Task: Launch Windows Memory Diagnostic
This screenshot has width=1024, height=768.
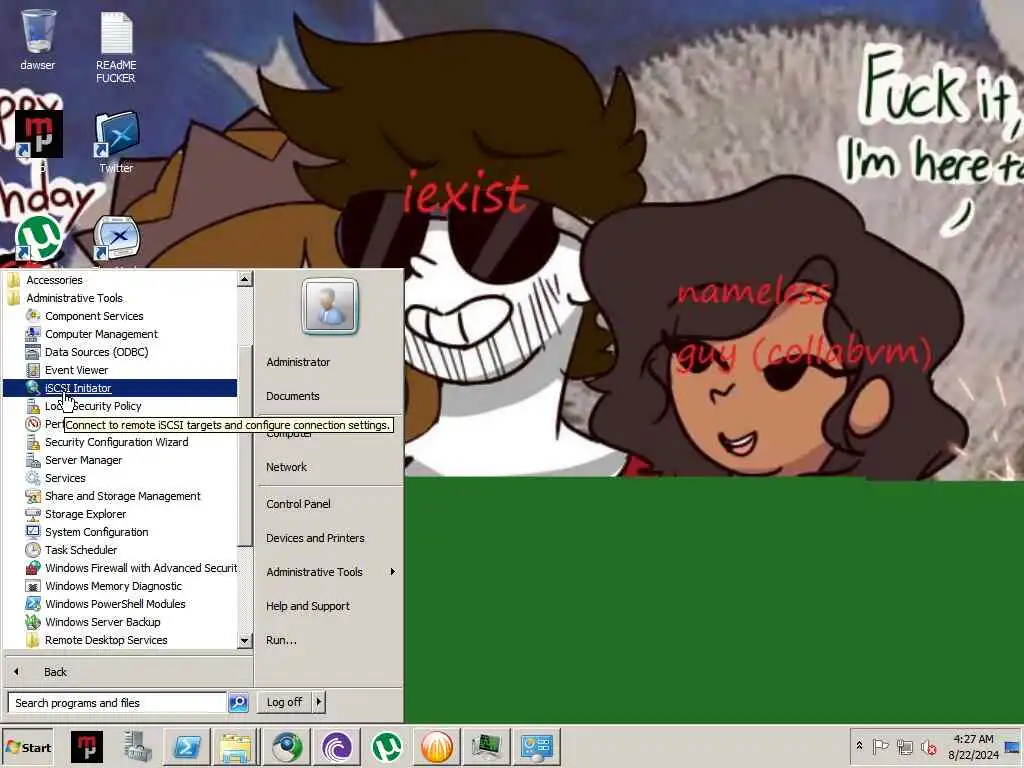Action: point(113,586)
